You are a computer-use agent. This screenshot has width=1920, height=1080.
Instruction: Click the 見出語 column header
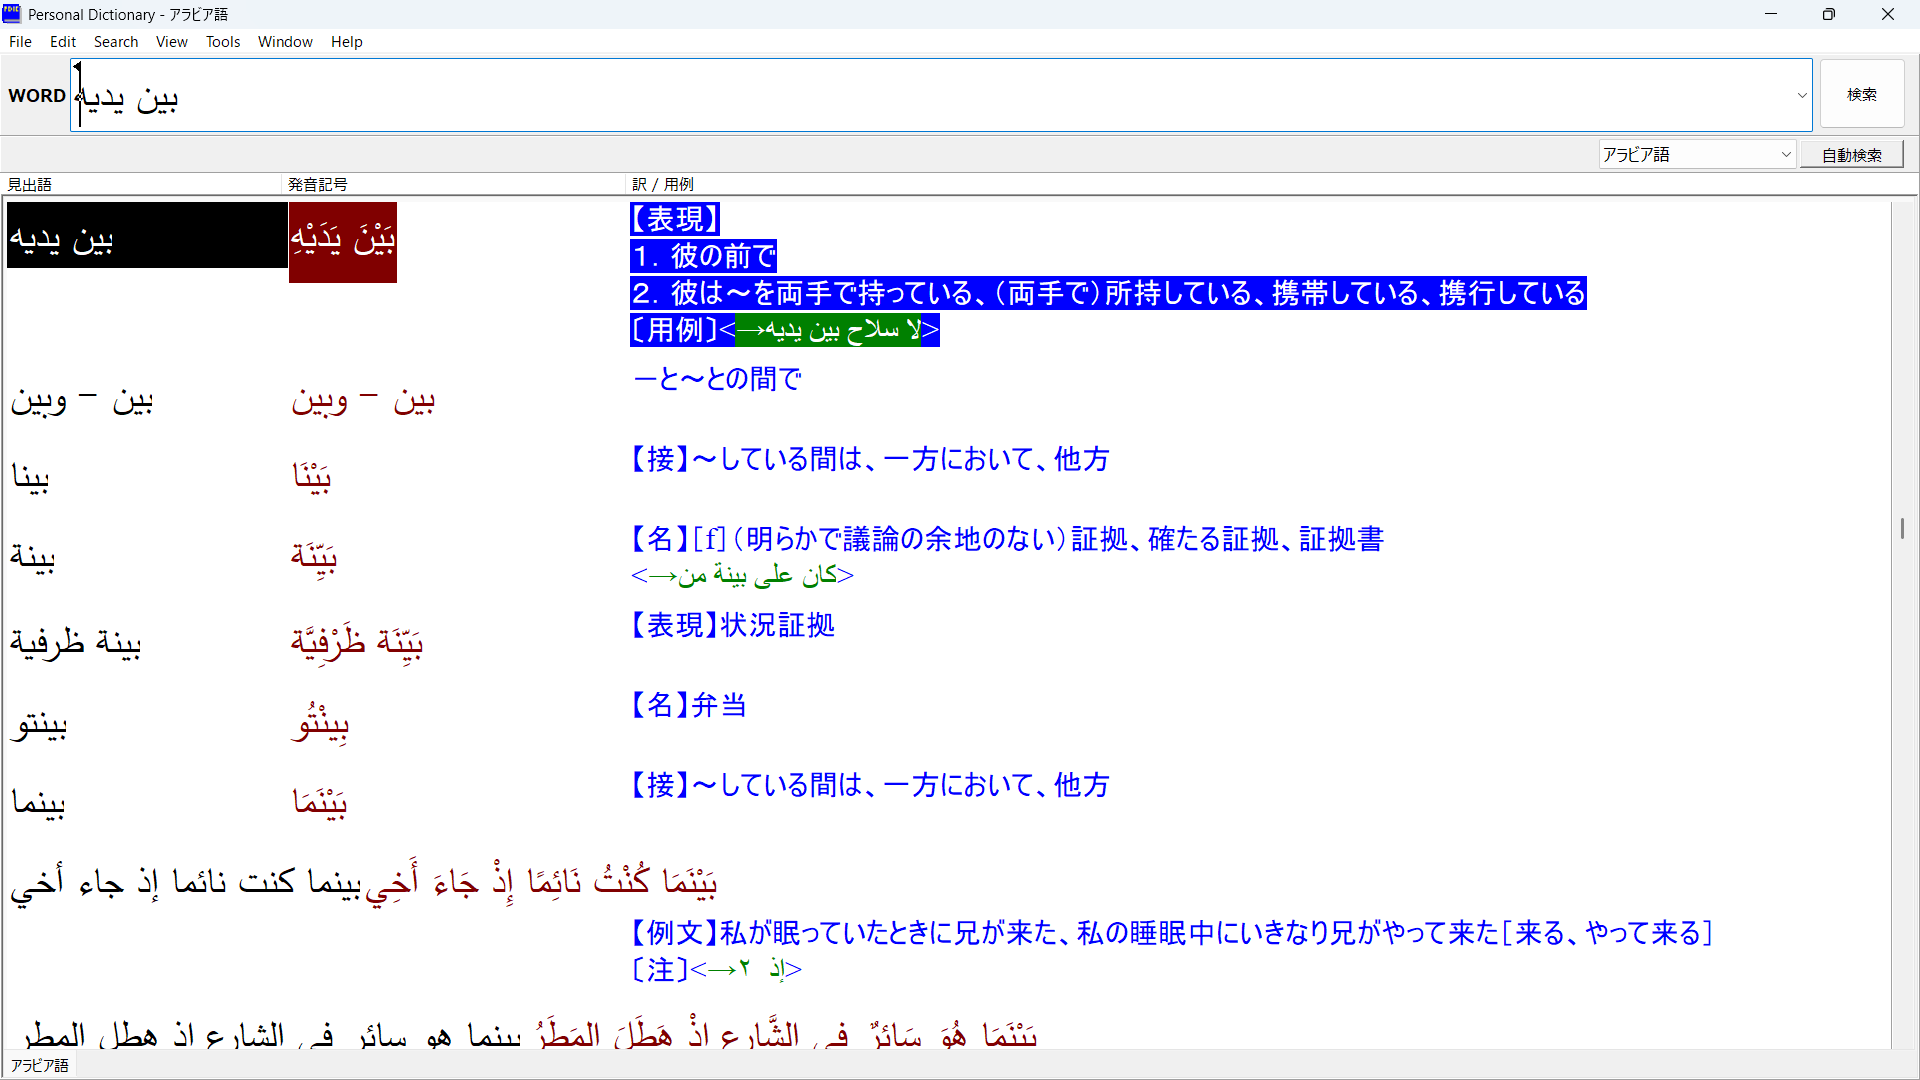[29, 184]
